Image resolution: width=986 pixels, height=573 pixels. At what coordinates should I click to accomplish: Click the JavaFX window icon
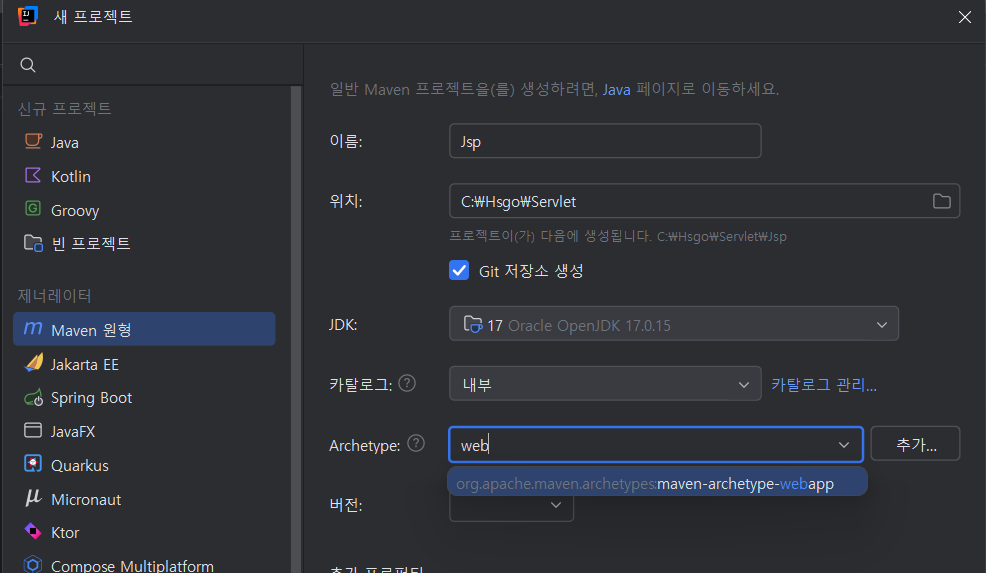pos(33,430)
